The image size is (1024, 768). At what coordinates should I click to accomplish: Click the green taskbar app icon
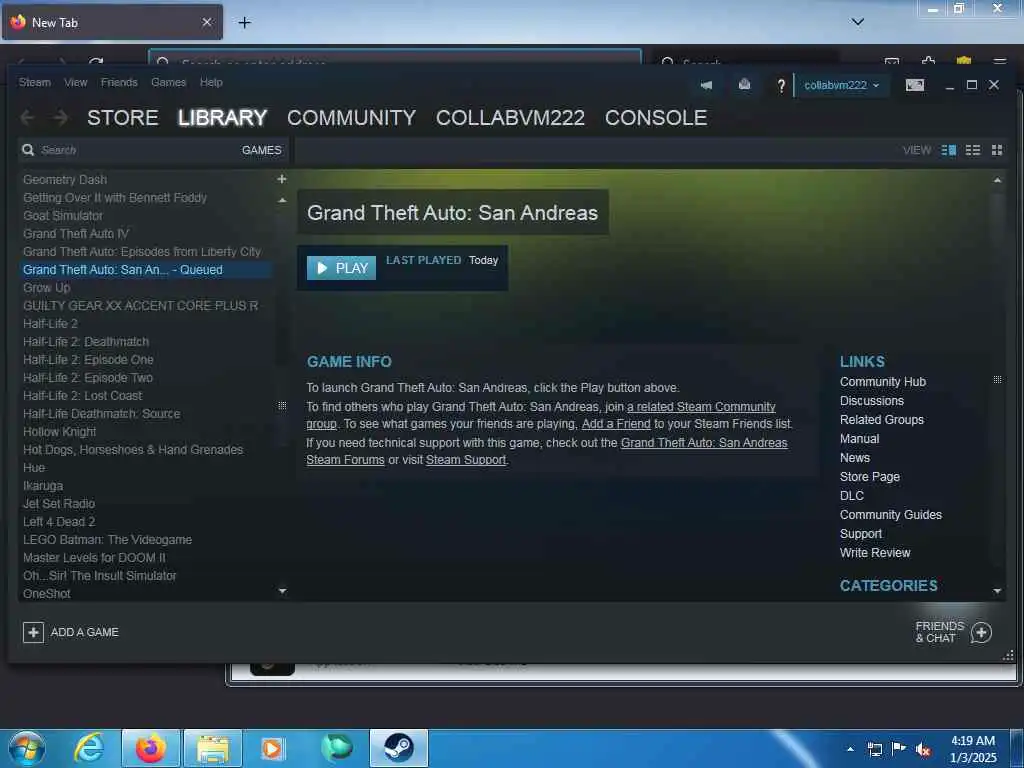point(336,748)
